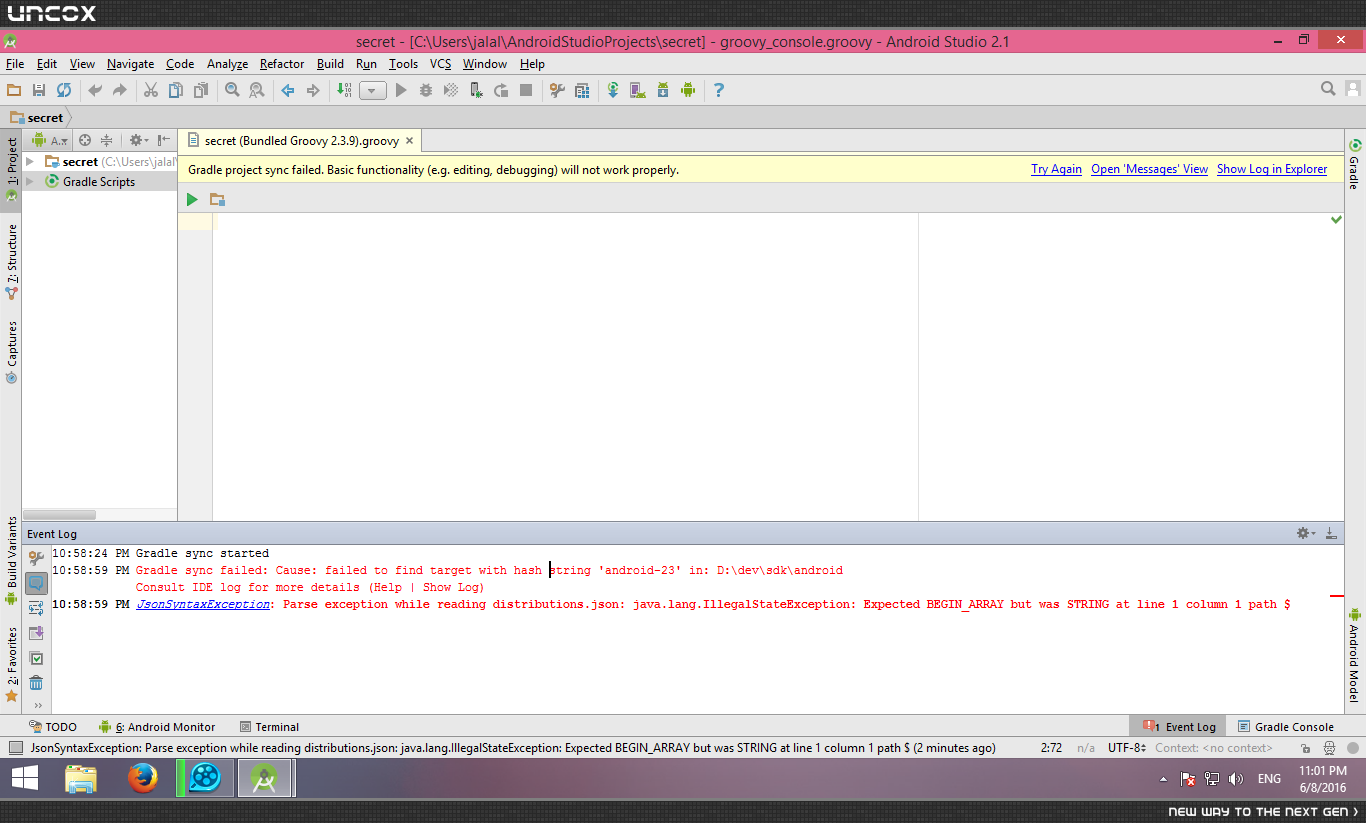
Task: Open the run configuration dropdown
Action: [373, 90]
